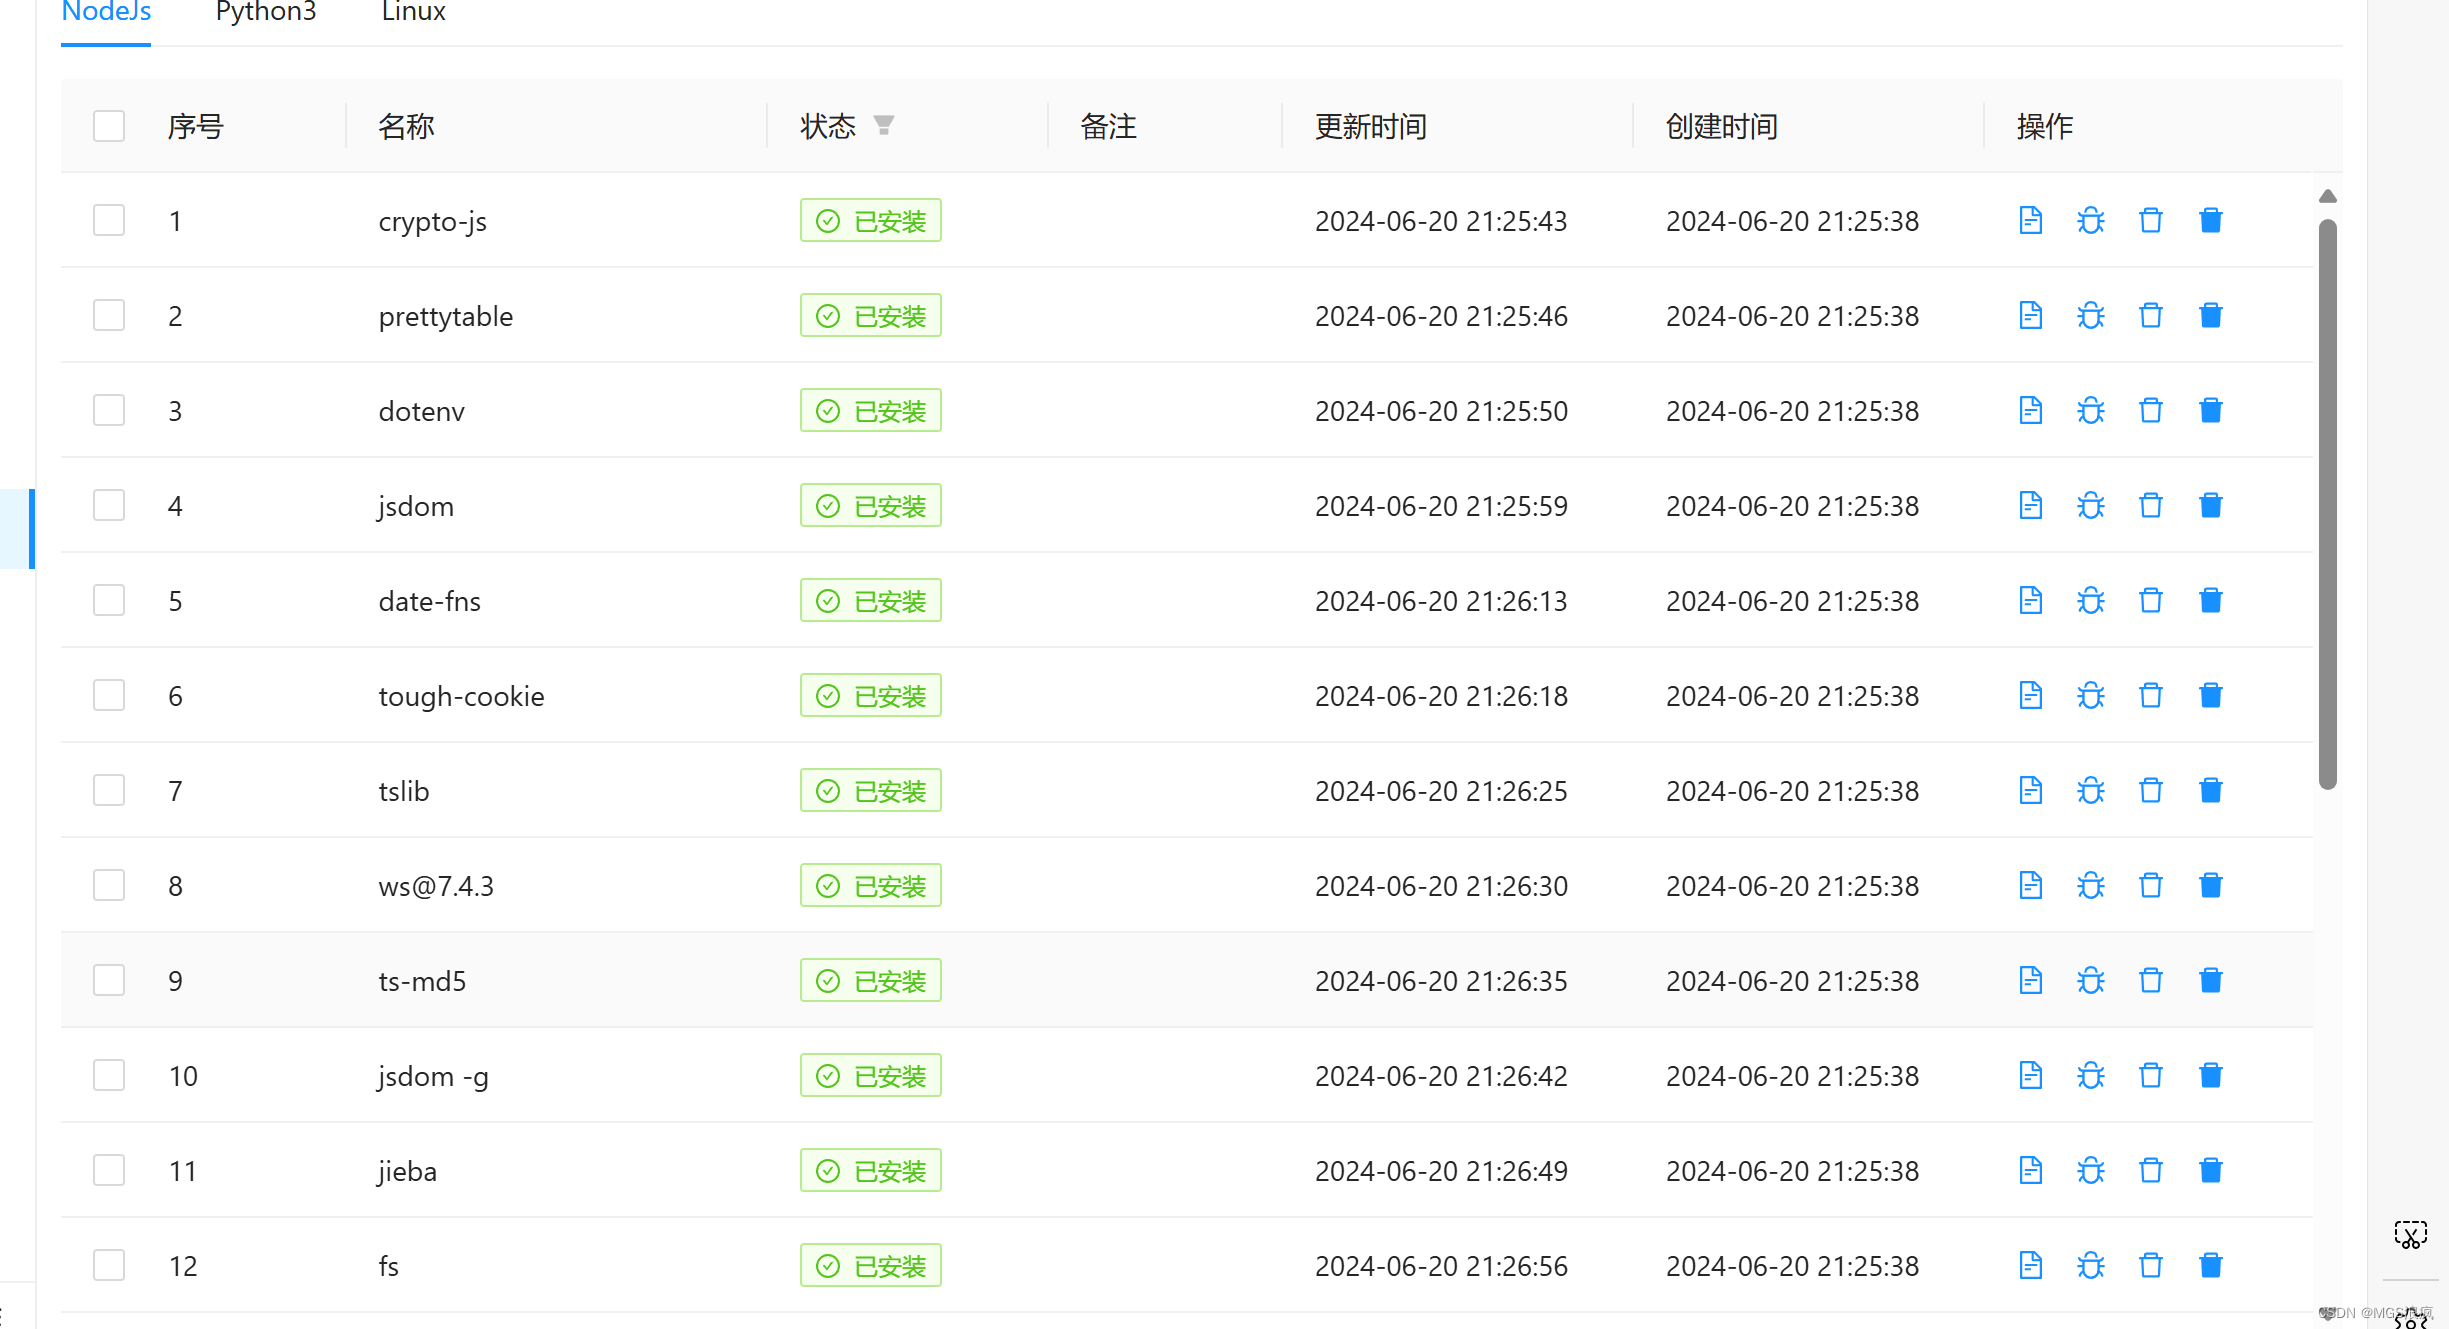Click the 已安装 status tag for tslib

[x=870, y=791]
